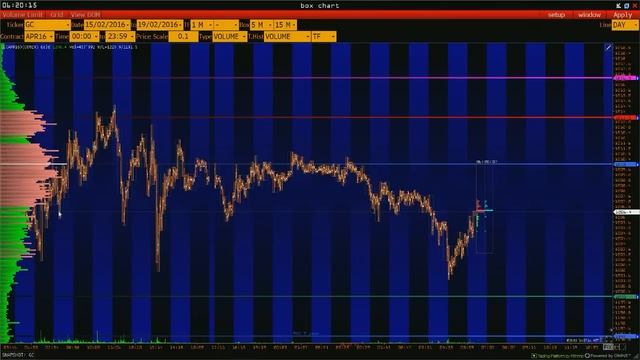Open the window menu
640x360 pixels.
(589, 15)
